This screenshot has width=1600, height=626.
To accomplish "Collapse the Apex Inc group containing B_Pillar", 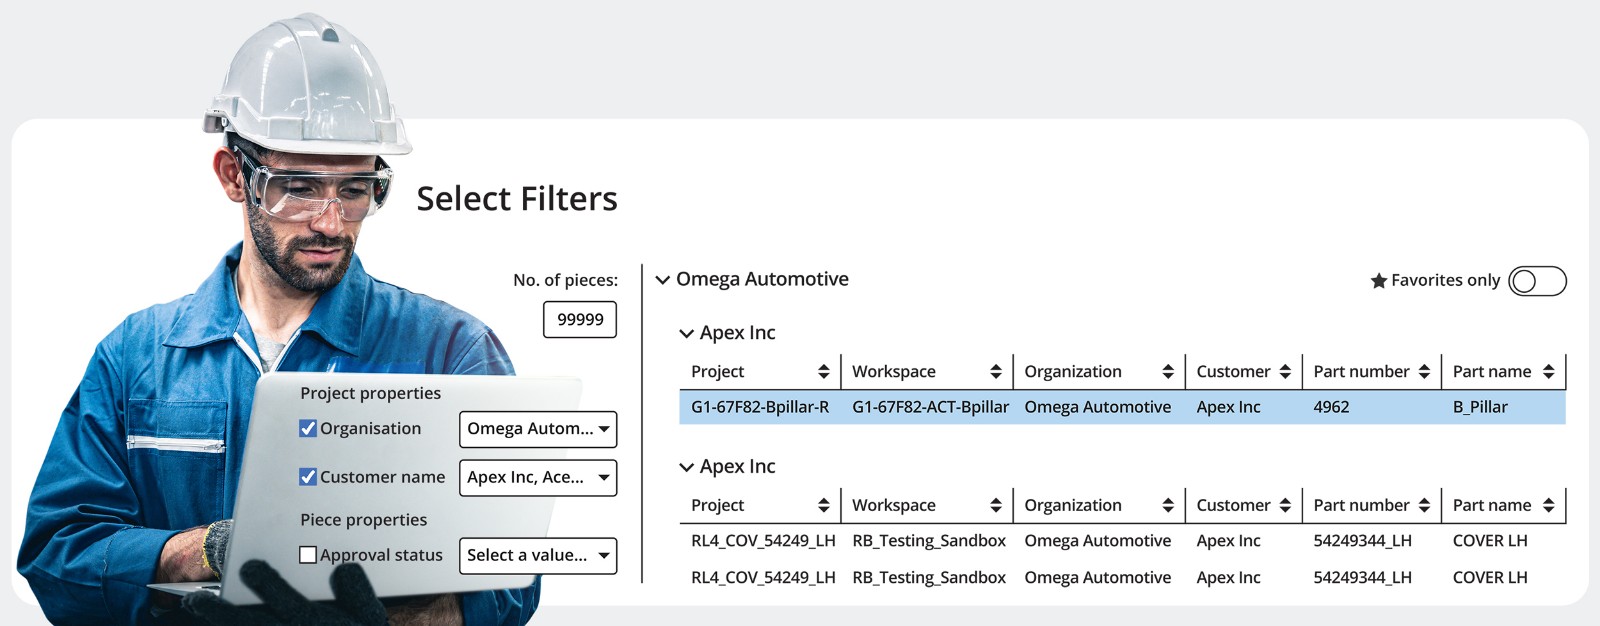I will [686, 334].
